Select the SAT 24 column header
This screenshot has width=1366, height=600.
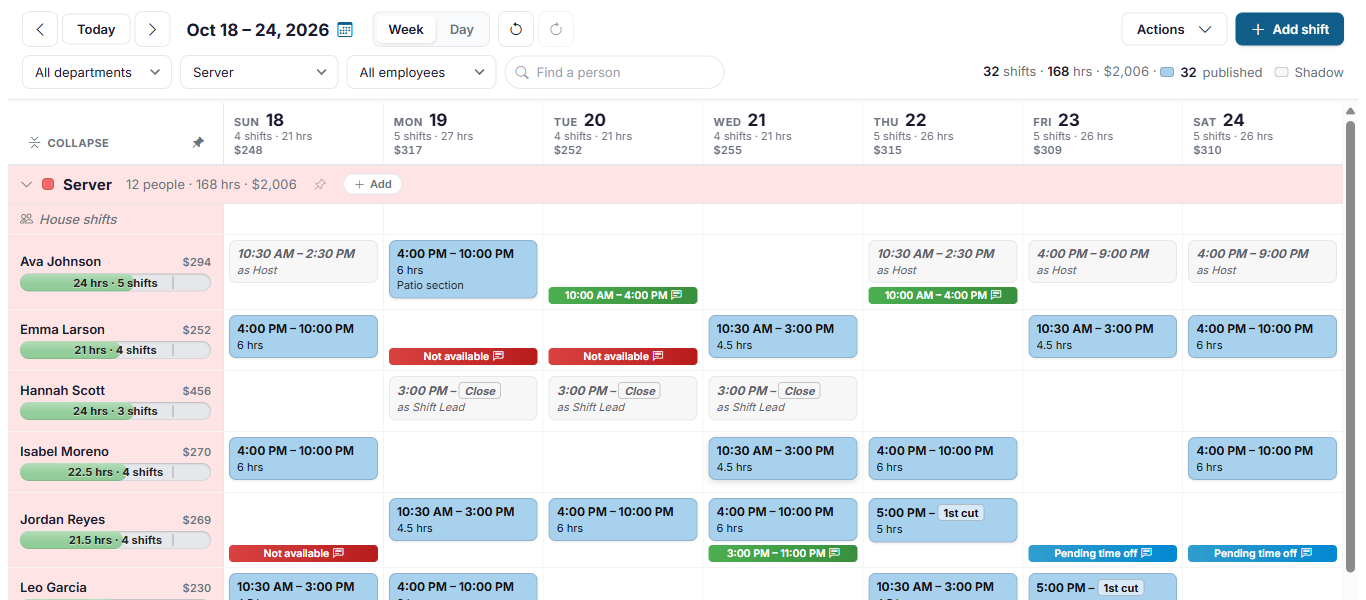click(1262, 134)
